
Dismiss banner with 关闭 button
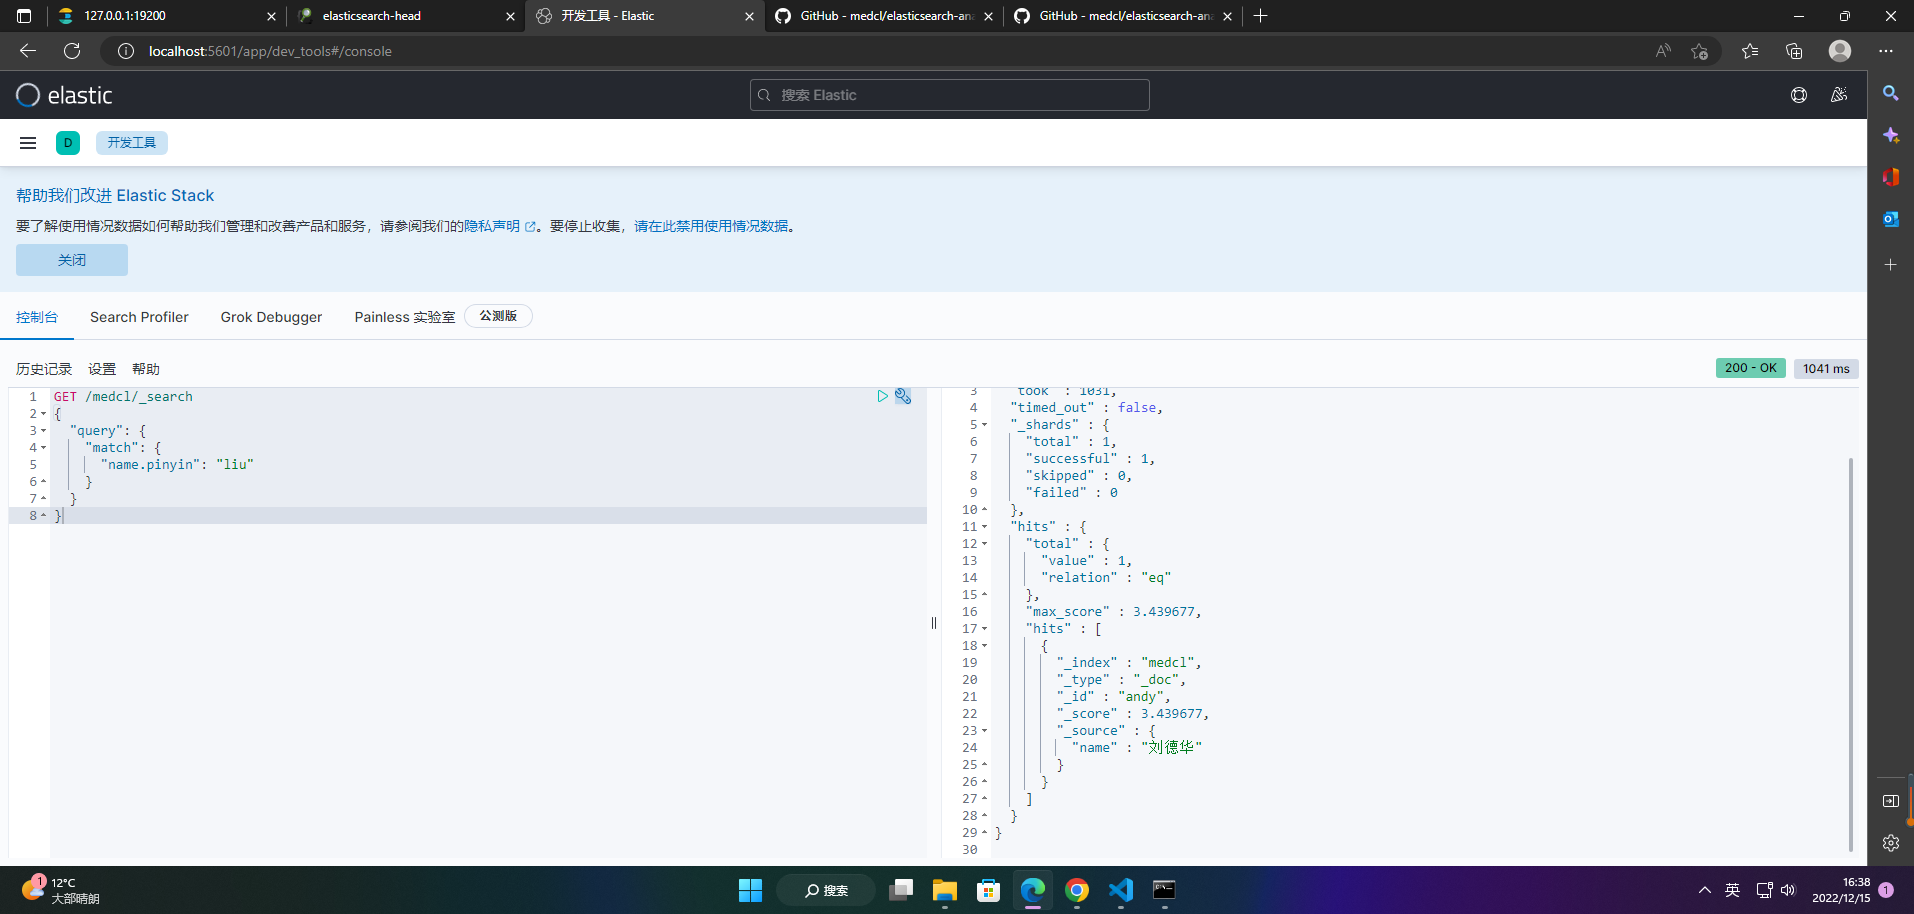click(72, 260)
